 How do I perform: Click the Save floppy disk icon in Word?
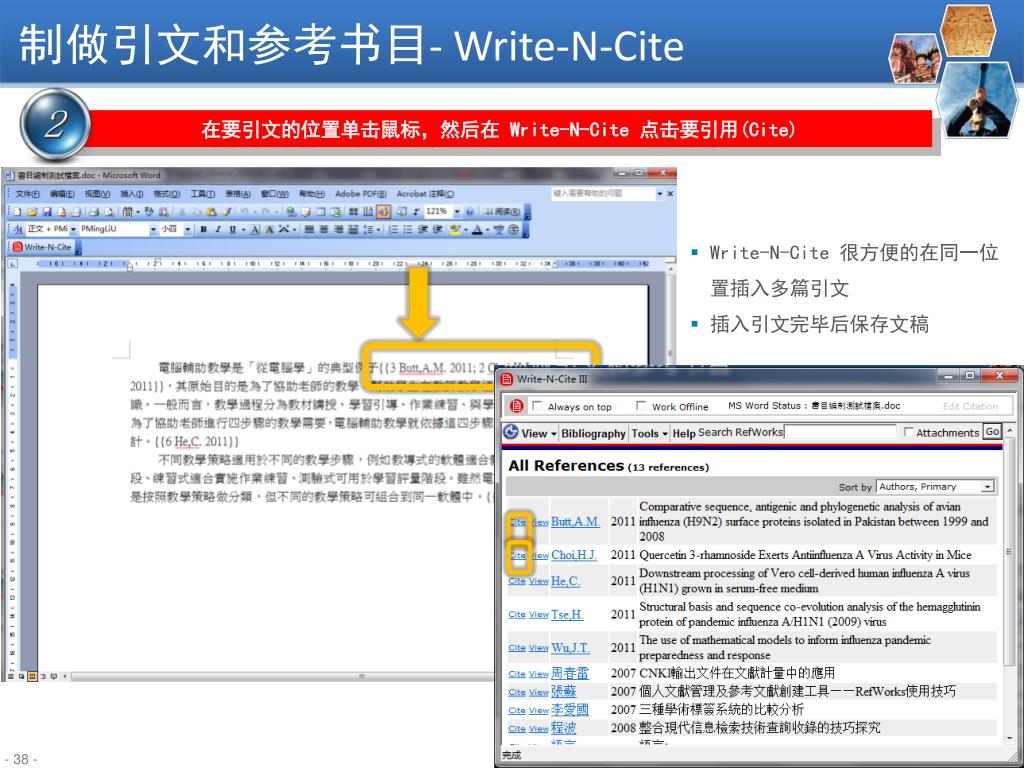tap(47, 212)
